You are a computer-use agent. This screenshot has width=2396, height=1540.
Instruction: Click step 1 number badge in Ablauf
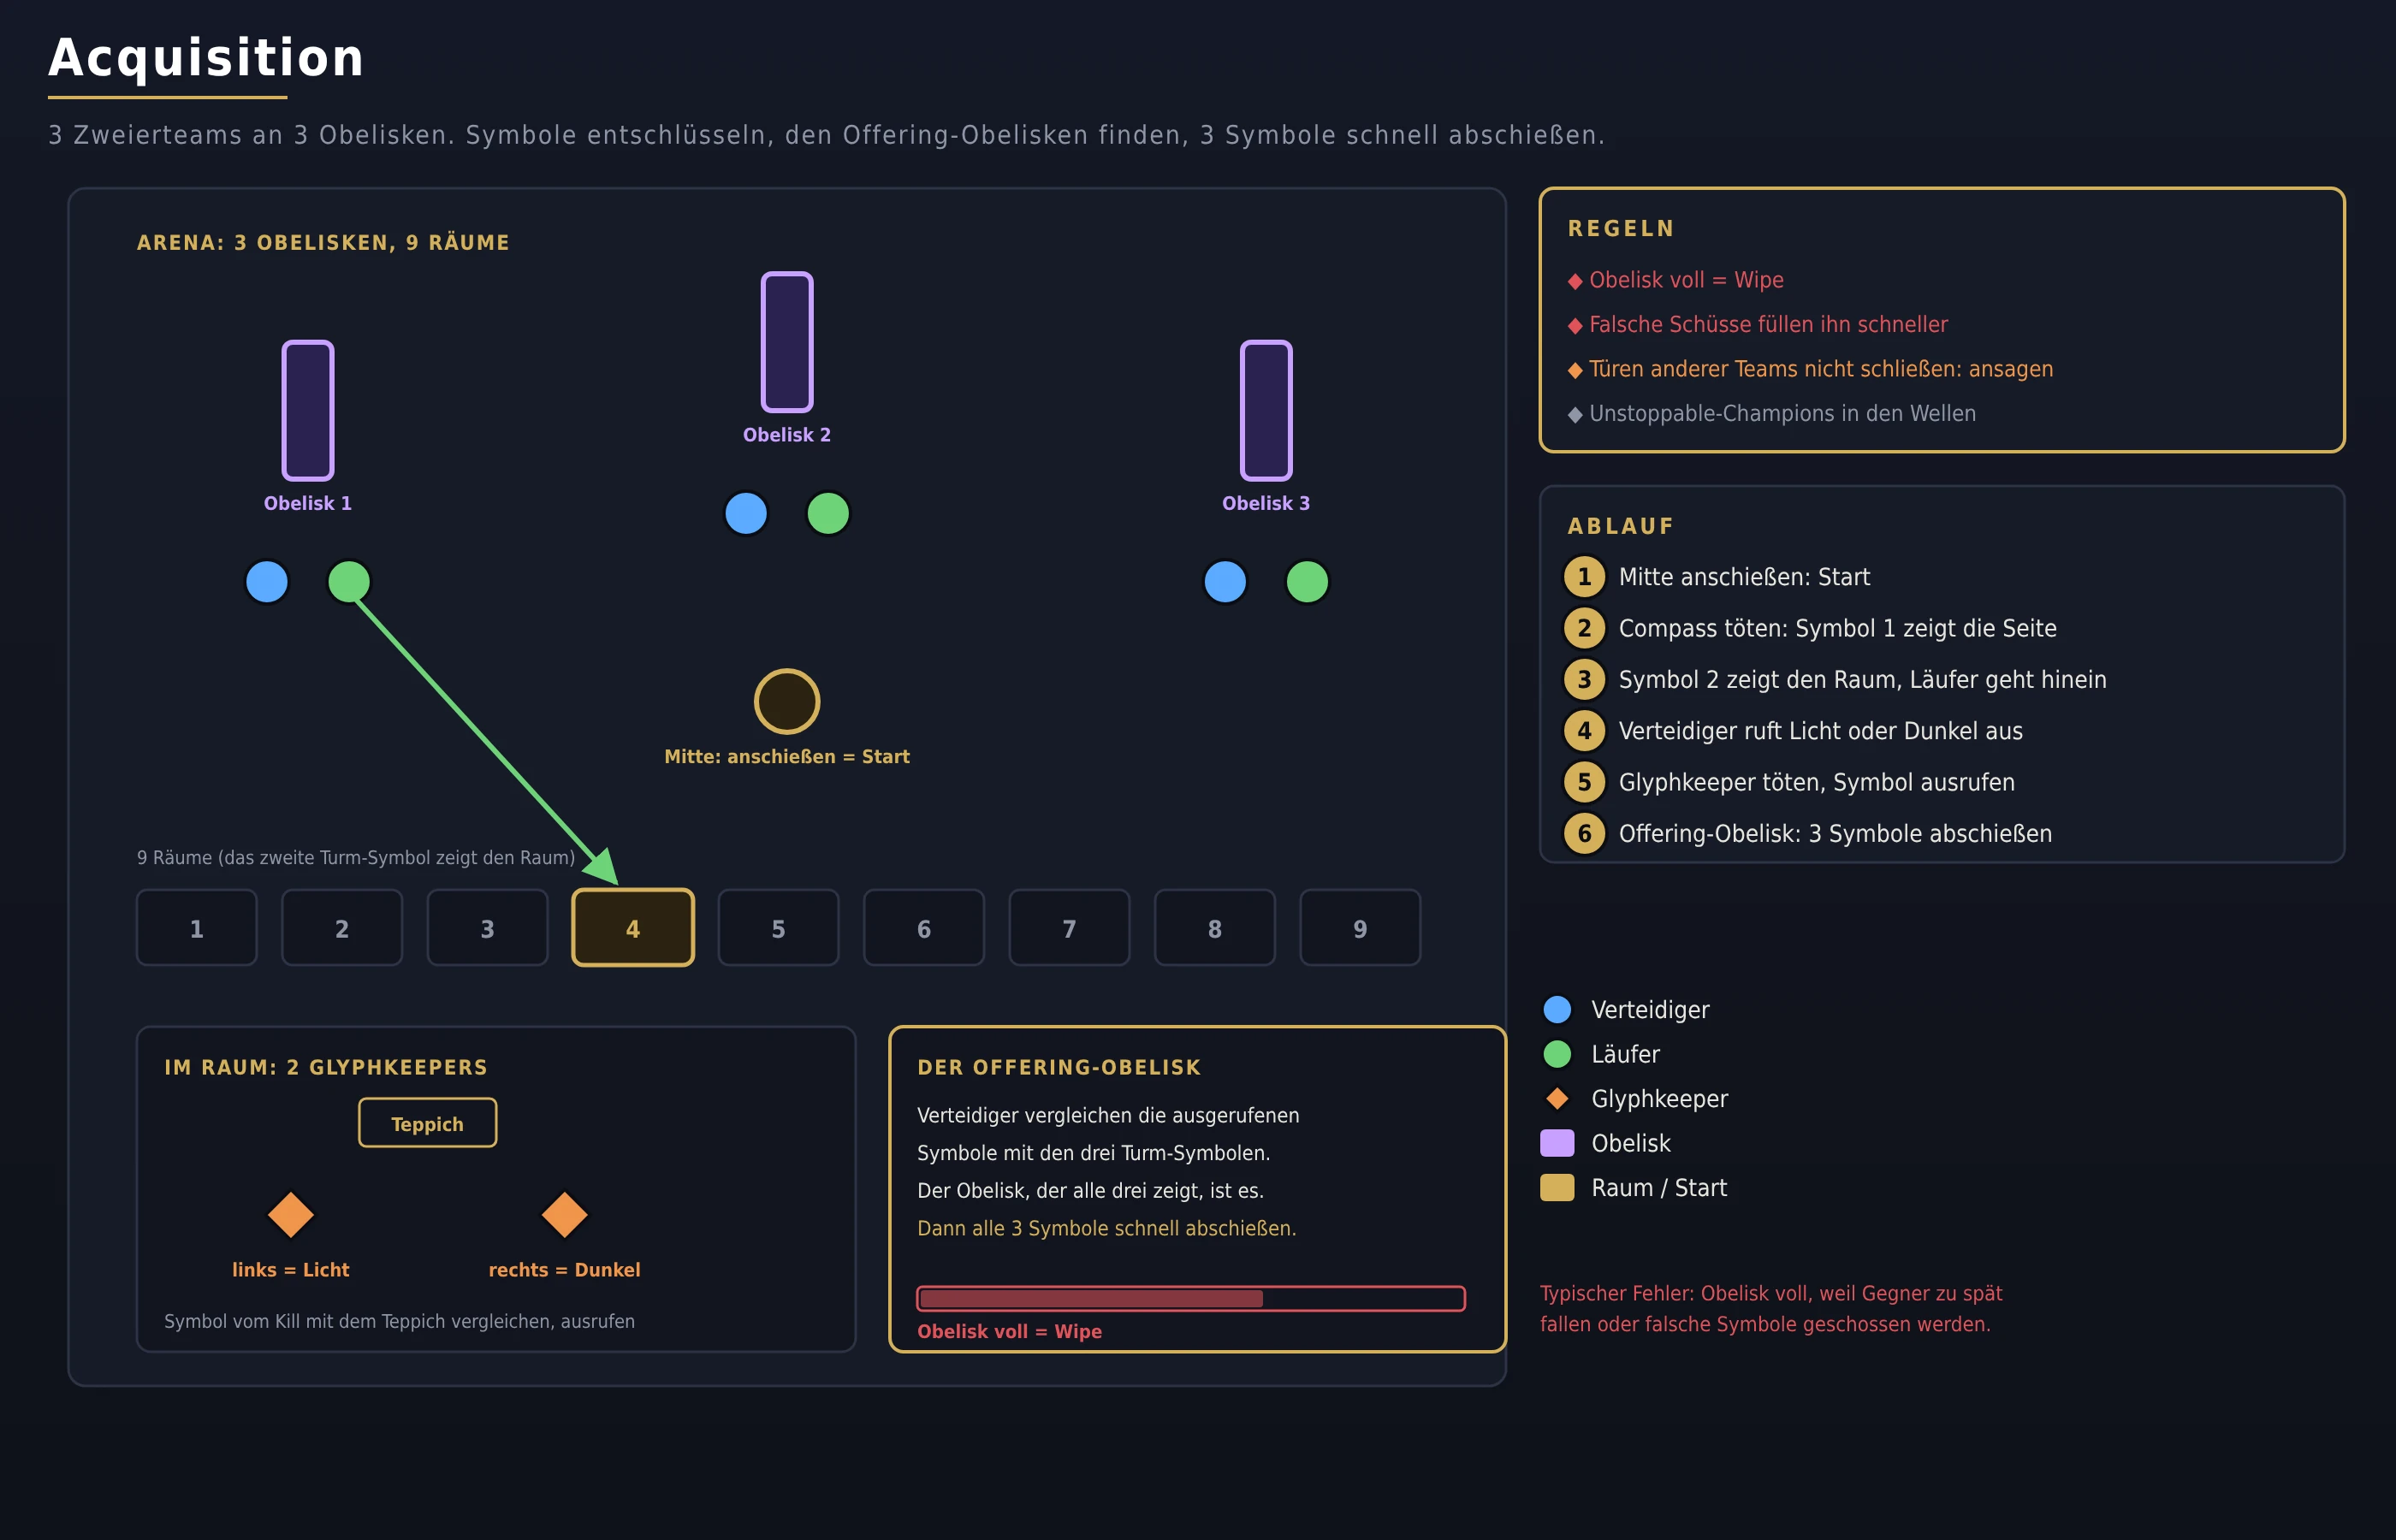click(x=1584, y=577)
